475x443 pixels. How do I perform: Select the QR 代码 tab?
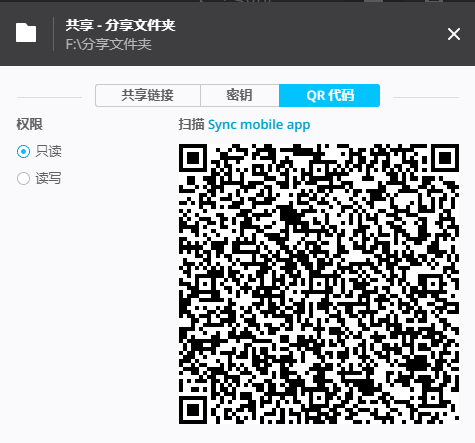coord(329,95)
